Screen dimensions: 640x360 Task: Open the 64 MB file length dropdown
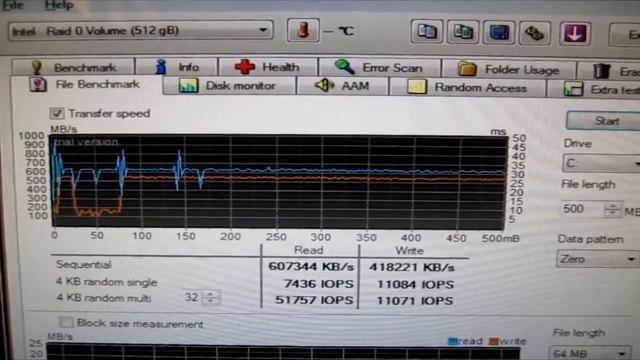point(589,353)
